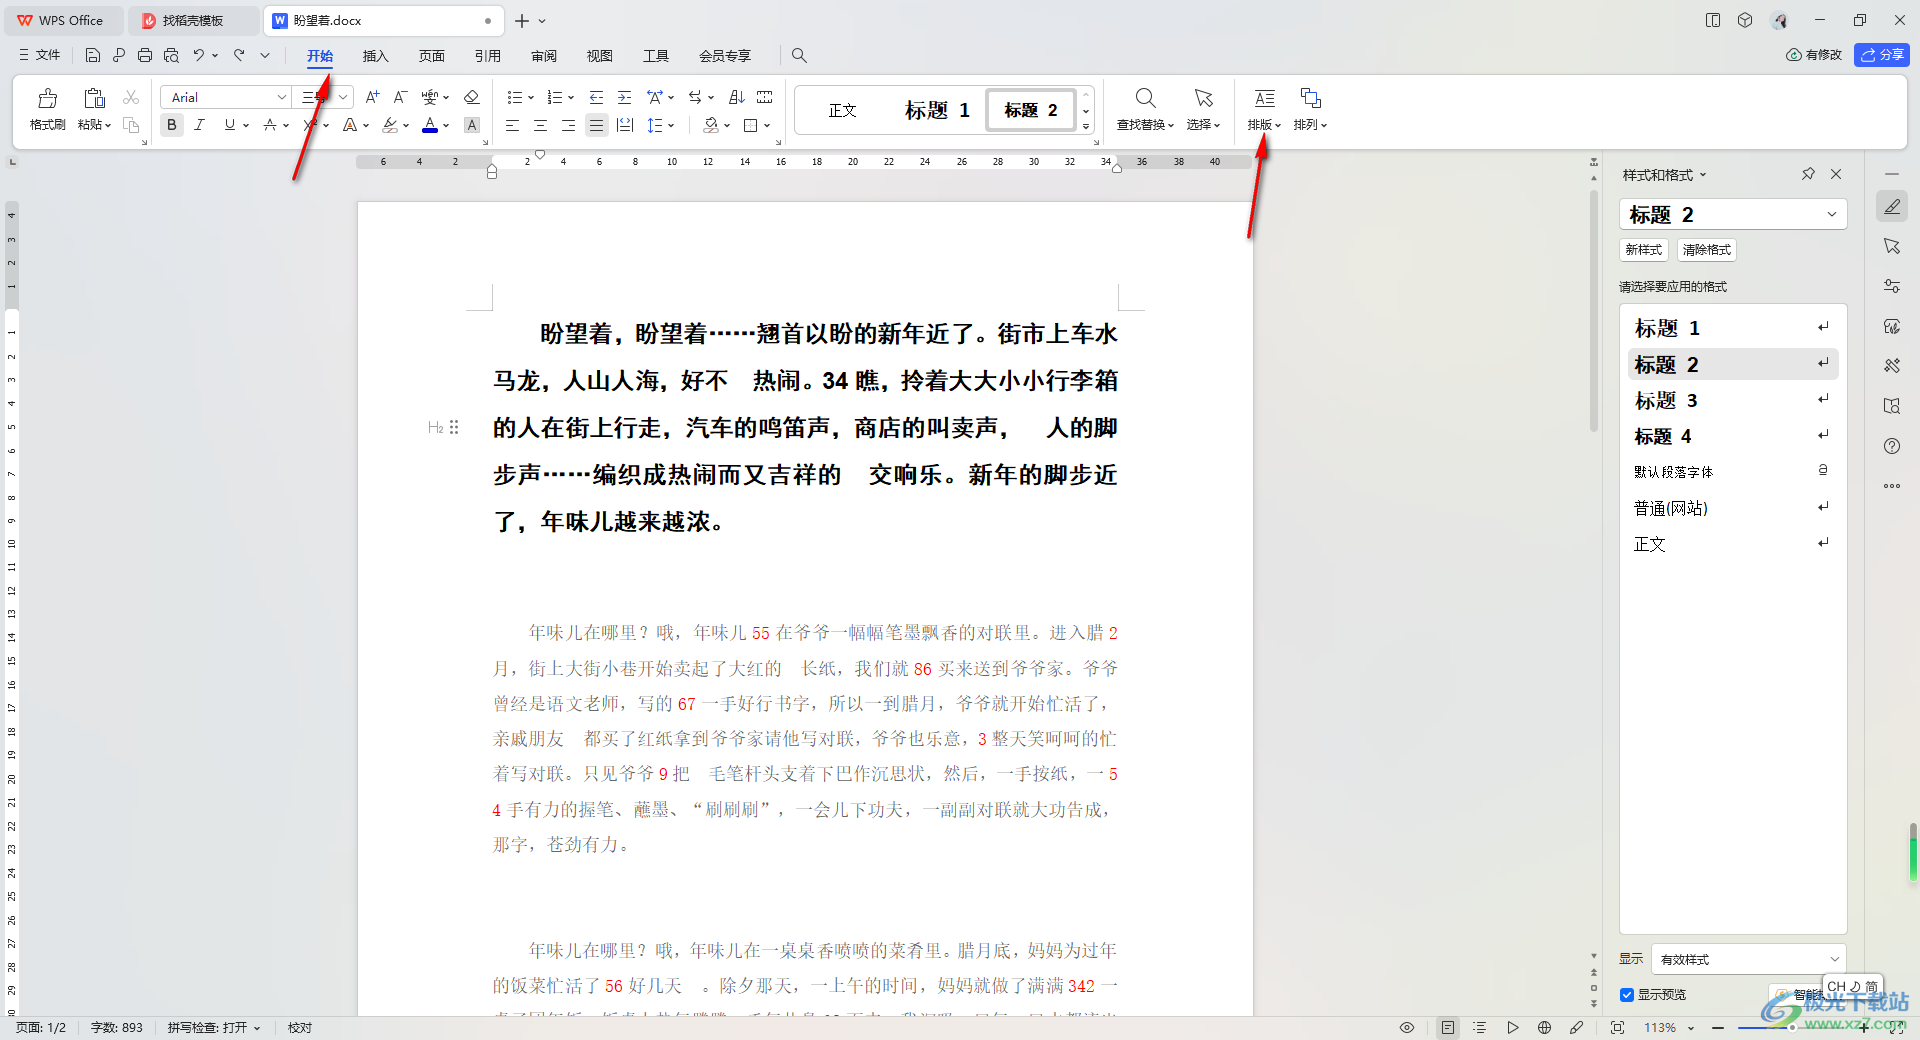Viewport: 1920px width, 1040px height.
Task: Click the 清除格式 button
Action: coord(1706,250)
